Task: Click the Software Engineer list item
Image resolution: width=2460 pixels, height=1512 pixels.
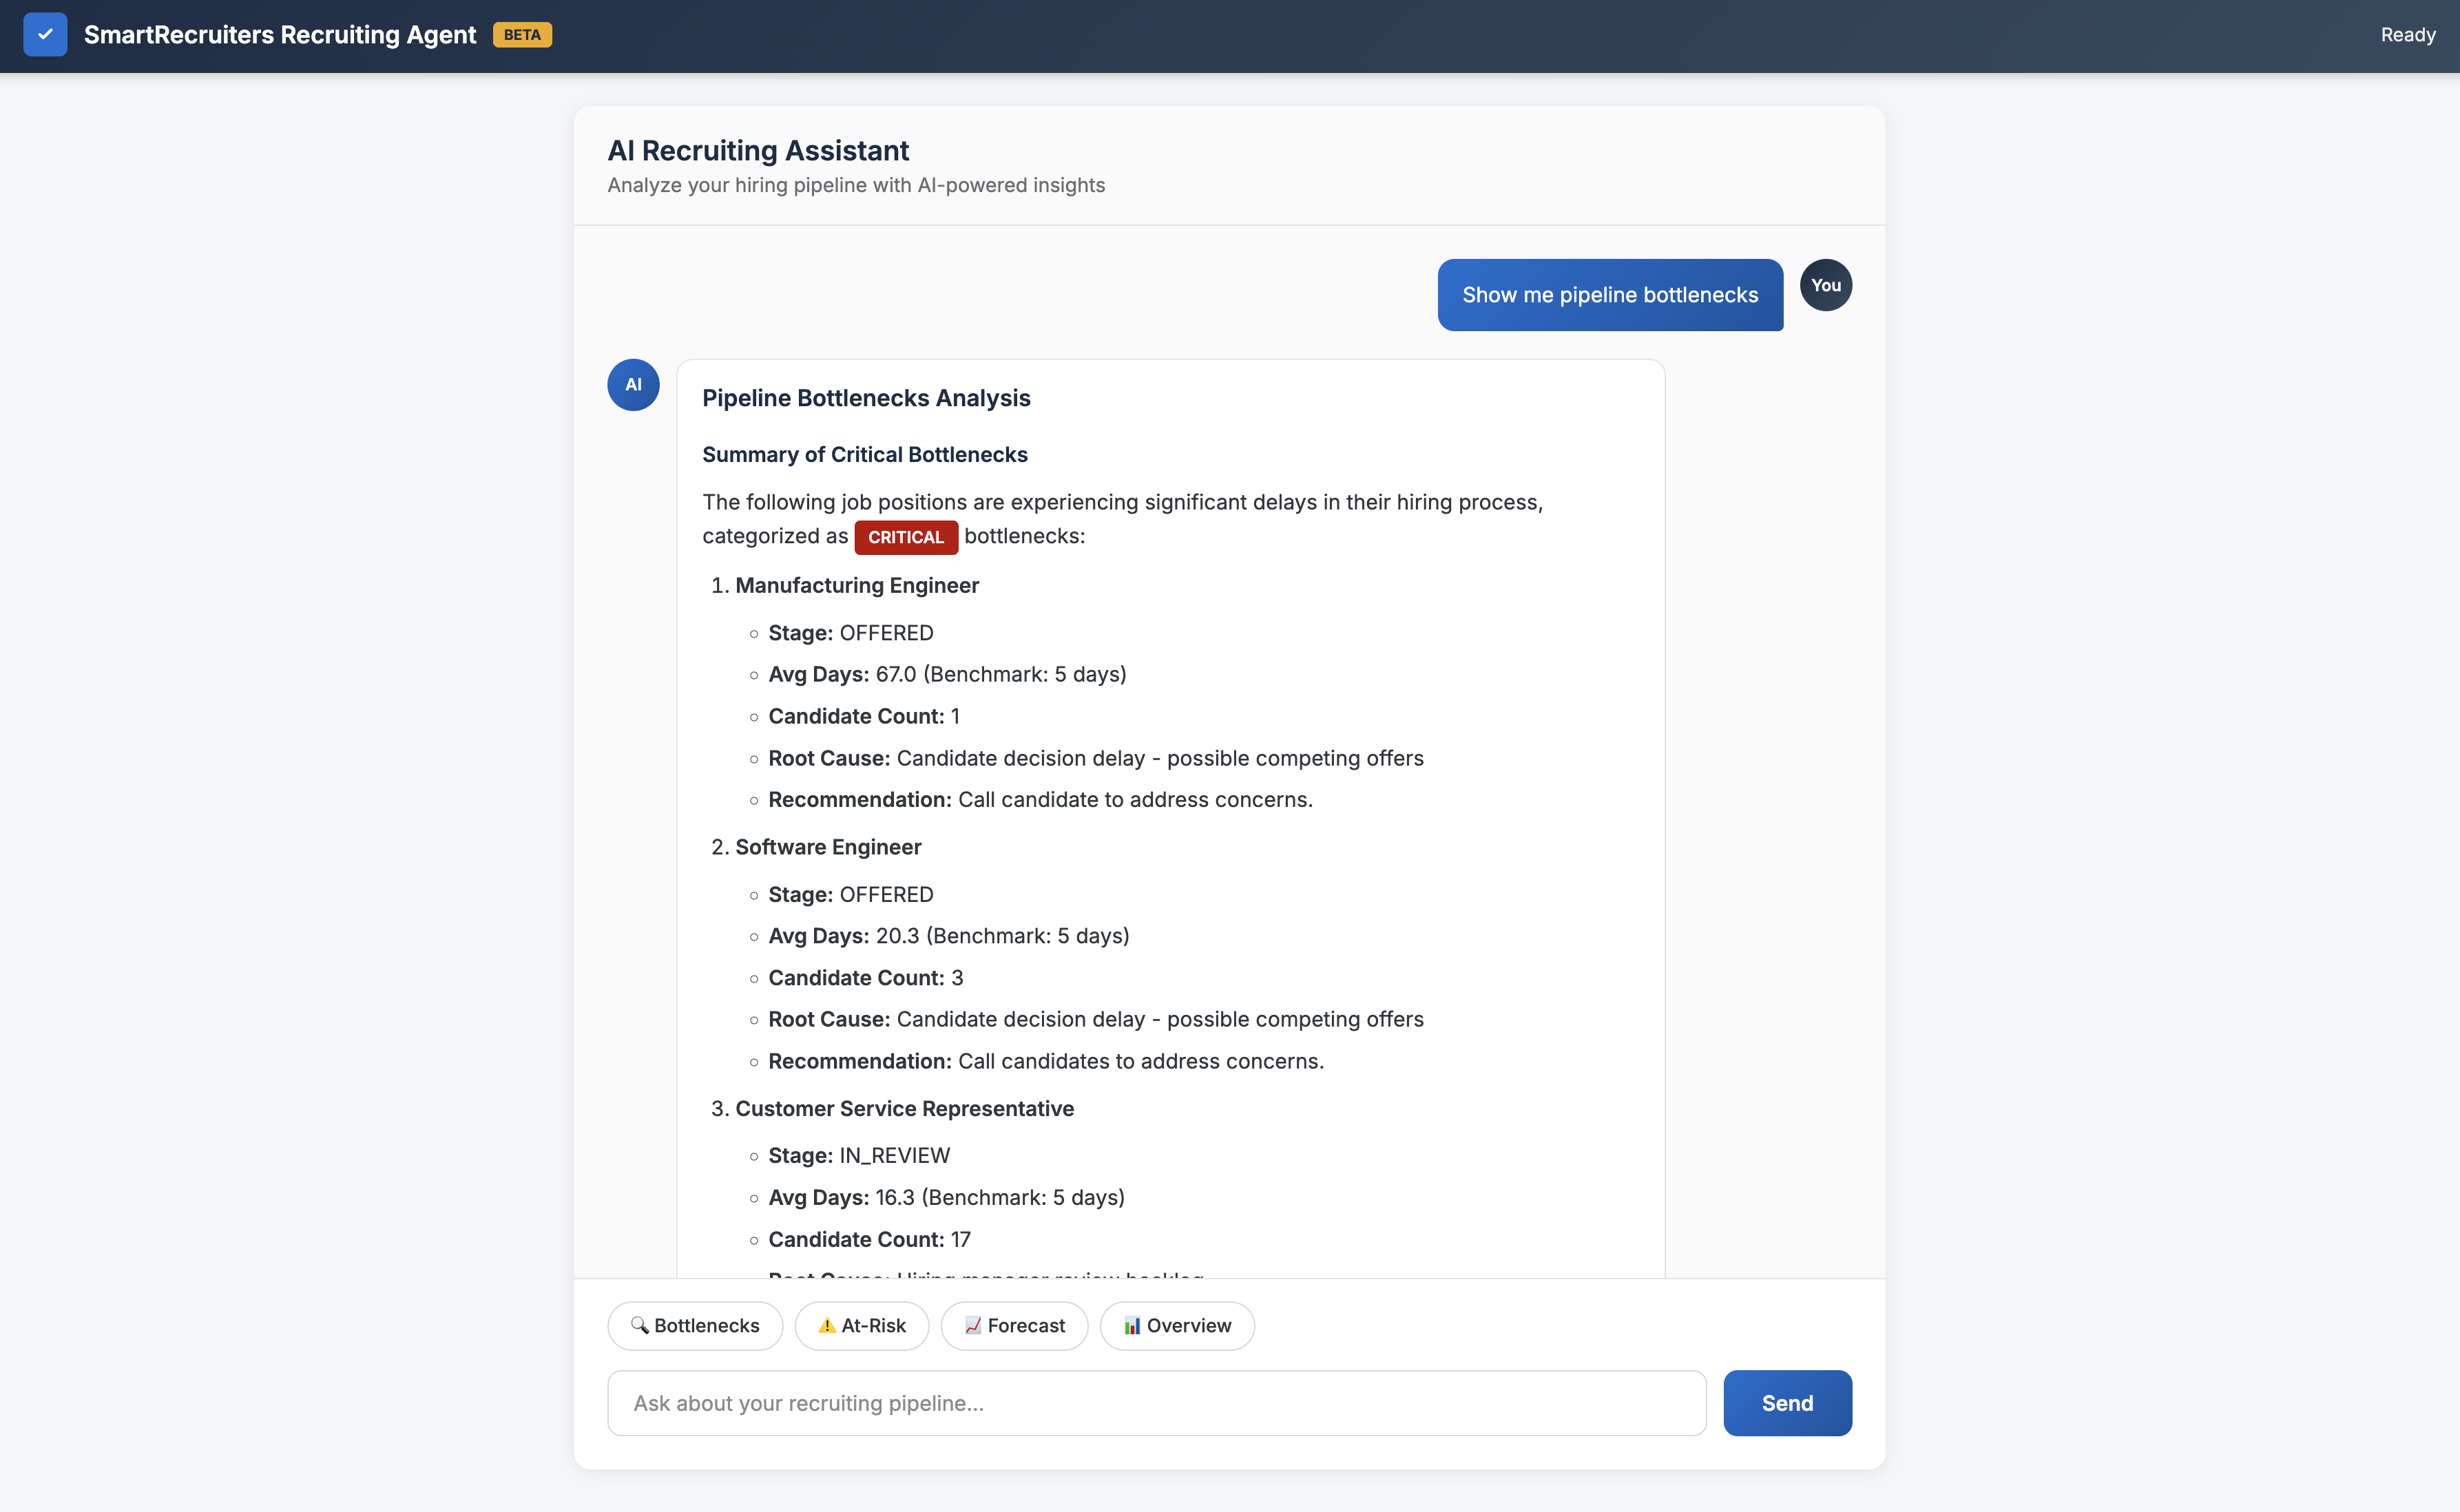Action: (x=828, y=847)
